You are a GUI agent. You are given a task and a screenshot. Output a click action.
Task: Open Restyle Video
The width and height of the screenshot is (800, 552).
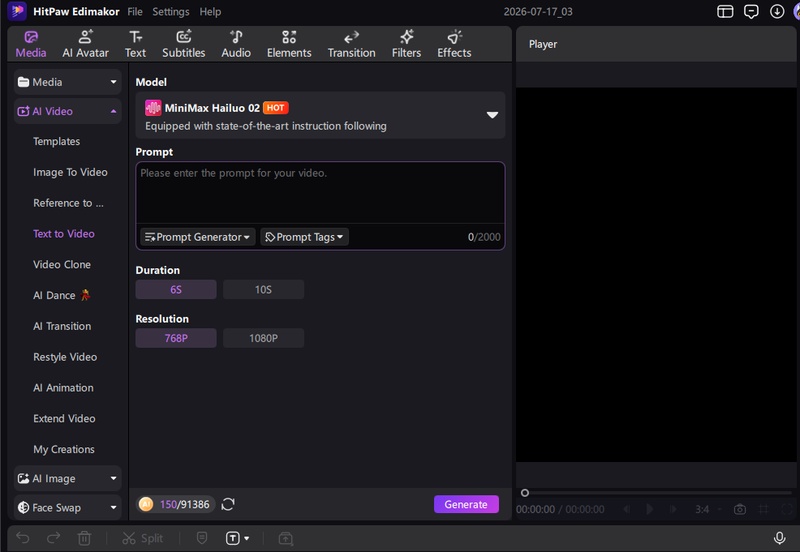[65, 357]
